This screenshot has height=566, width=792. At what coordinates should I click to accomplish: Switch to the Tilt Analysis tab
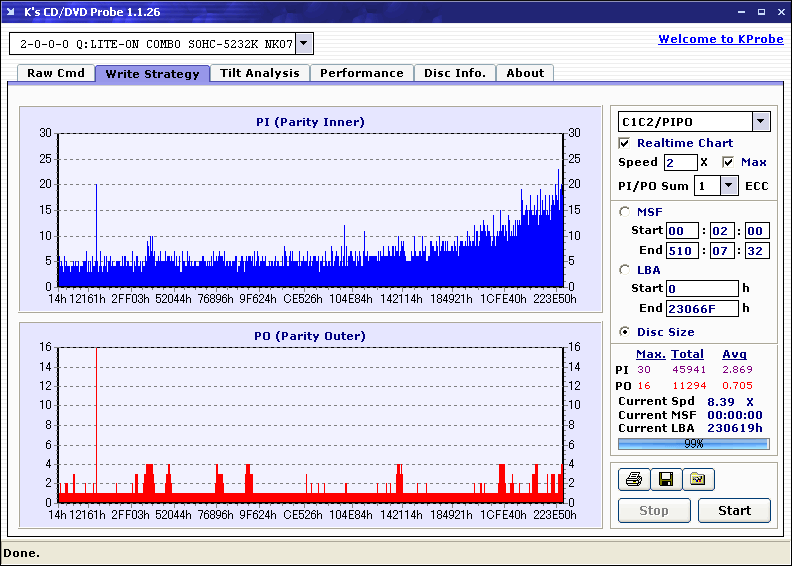coord(259,73)
